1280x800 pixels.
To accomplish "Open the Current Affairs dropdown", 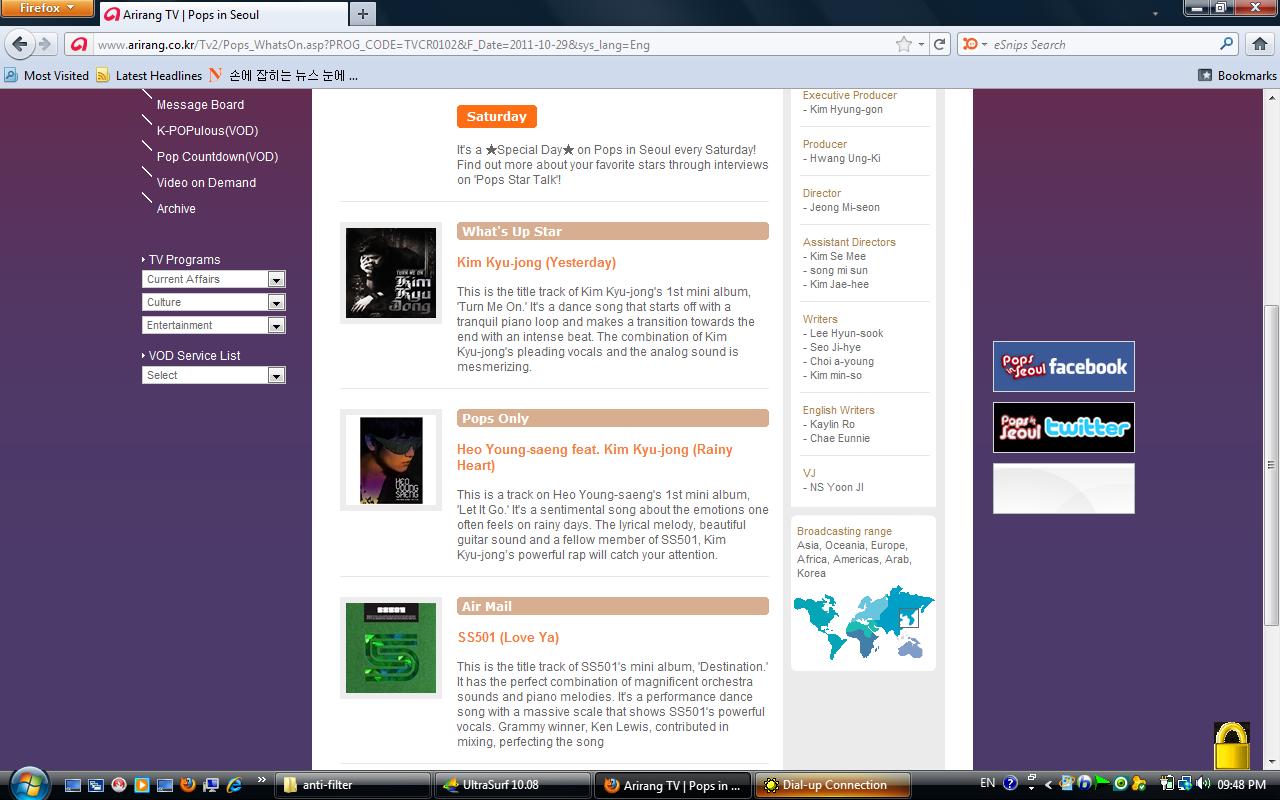I will [x=214, y=279].
